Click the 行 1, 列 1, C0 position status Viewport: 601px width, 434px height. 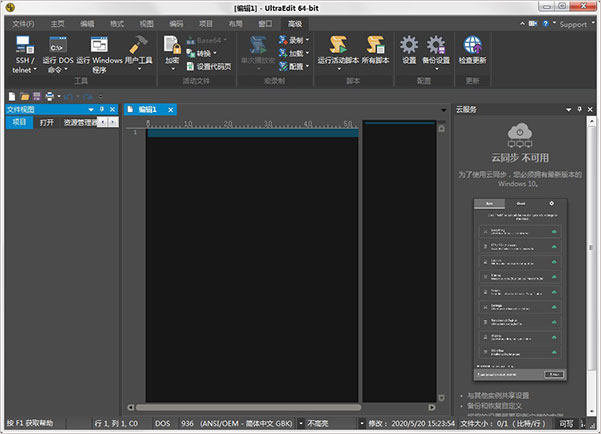[116, 424]
